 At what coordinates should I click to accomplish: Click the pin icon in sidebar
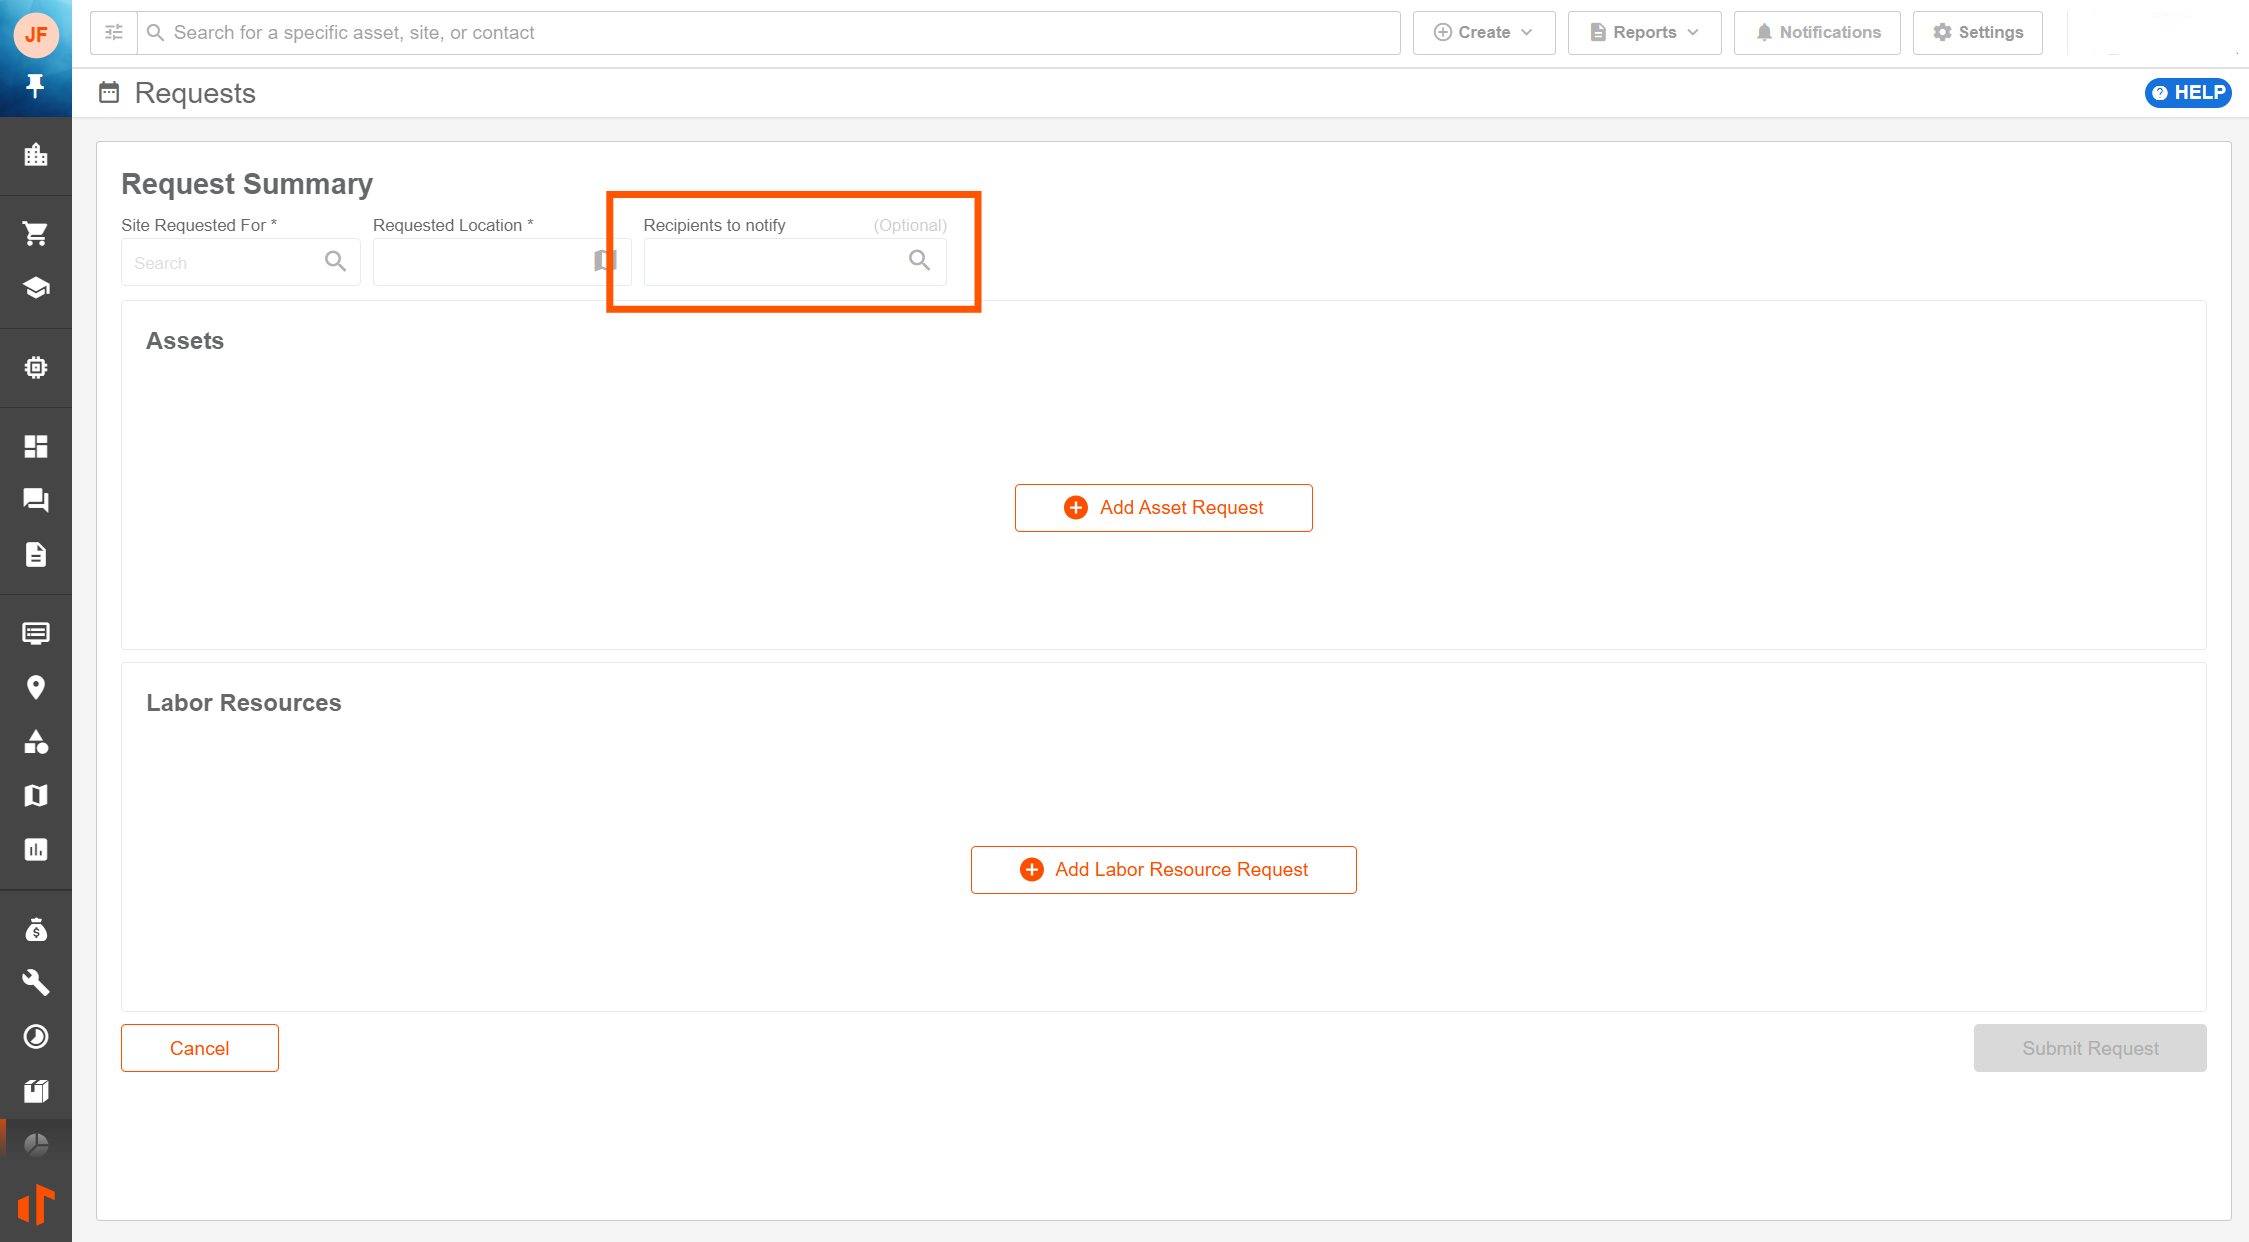tap(35, 86)
